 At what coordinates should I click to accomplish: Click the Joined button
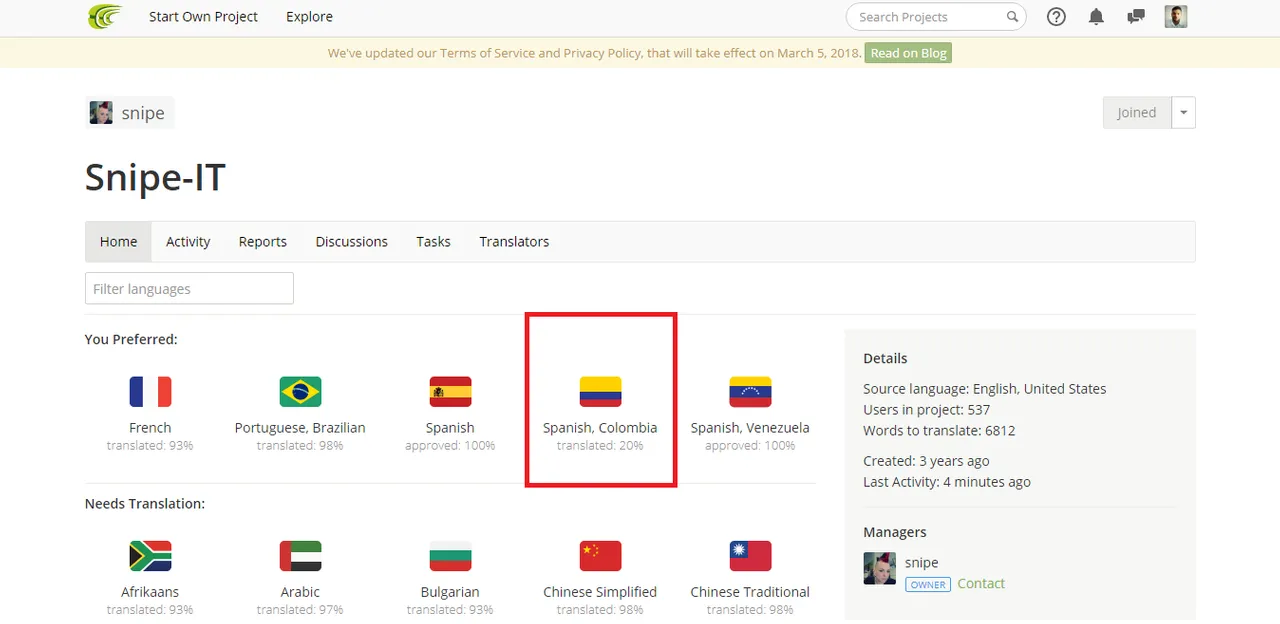click(1136, 113)
